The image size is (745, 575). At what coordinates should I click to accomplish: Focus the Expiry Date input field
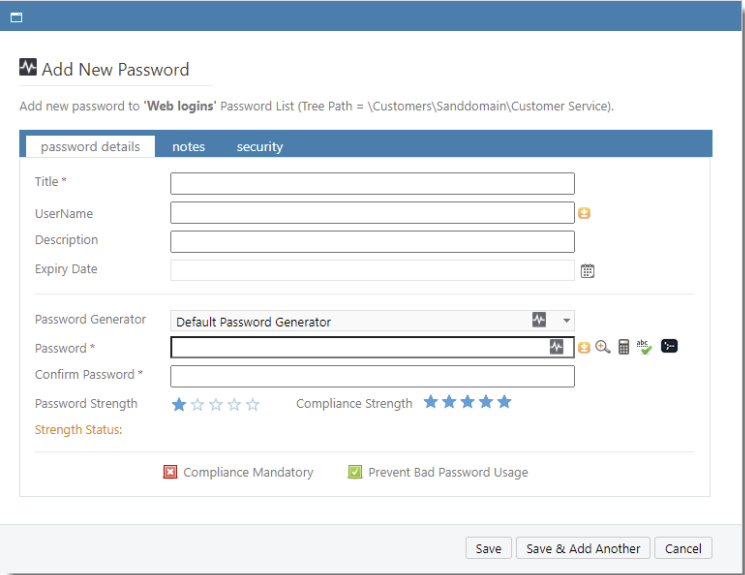[372, 270]
